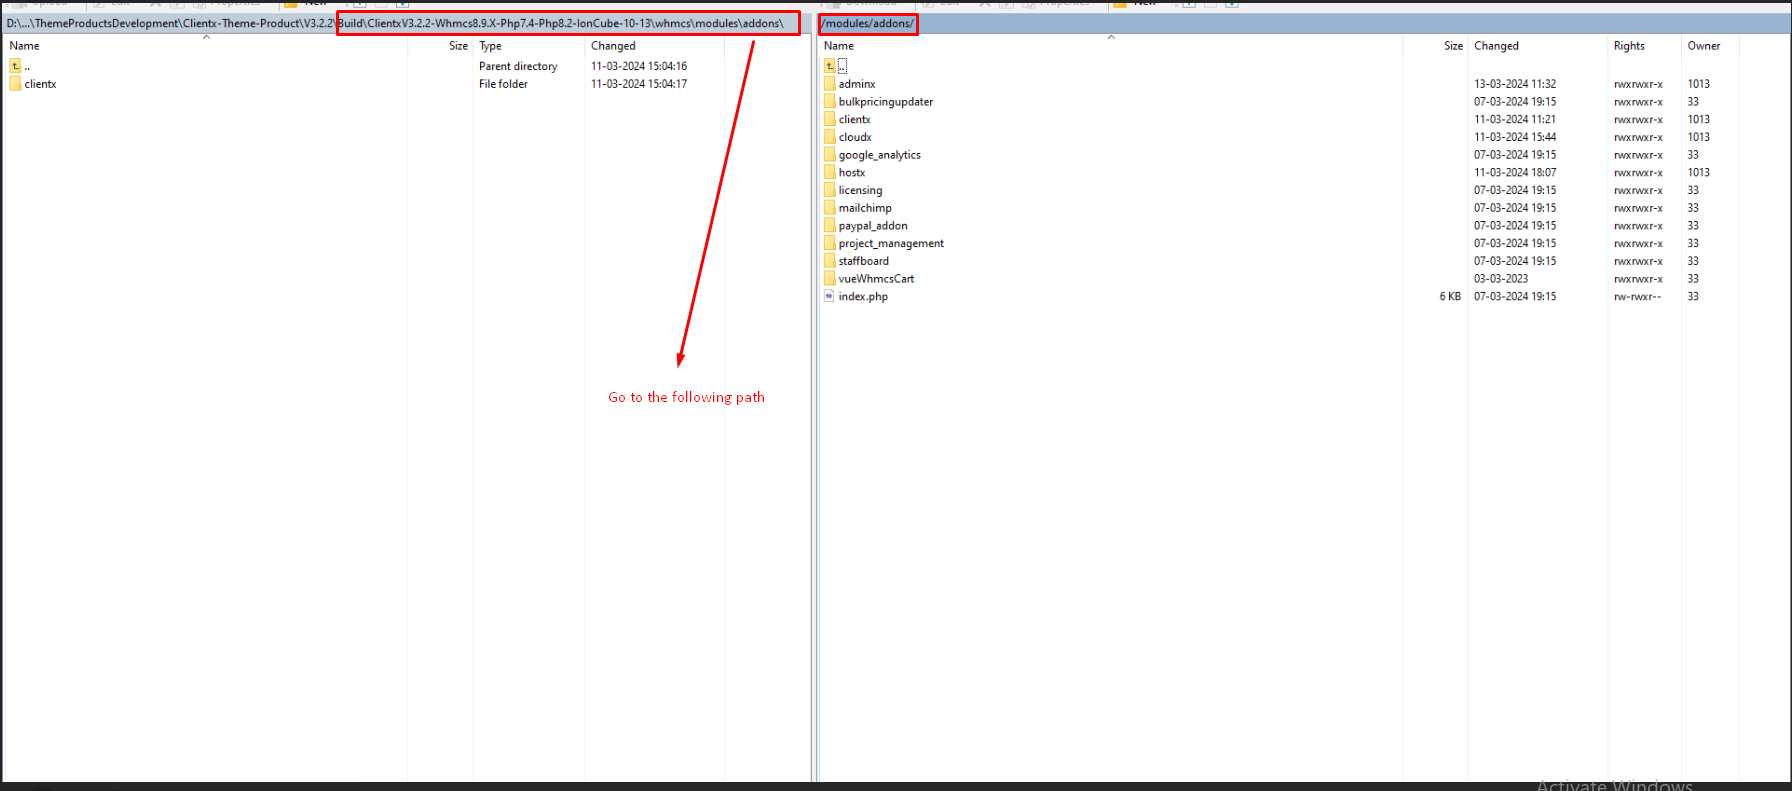Click the remote Changed column header
1792x791 pixels.
1496,46
